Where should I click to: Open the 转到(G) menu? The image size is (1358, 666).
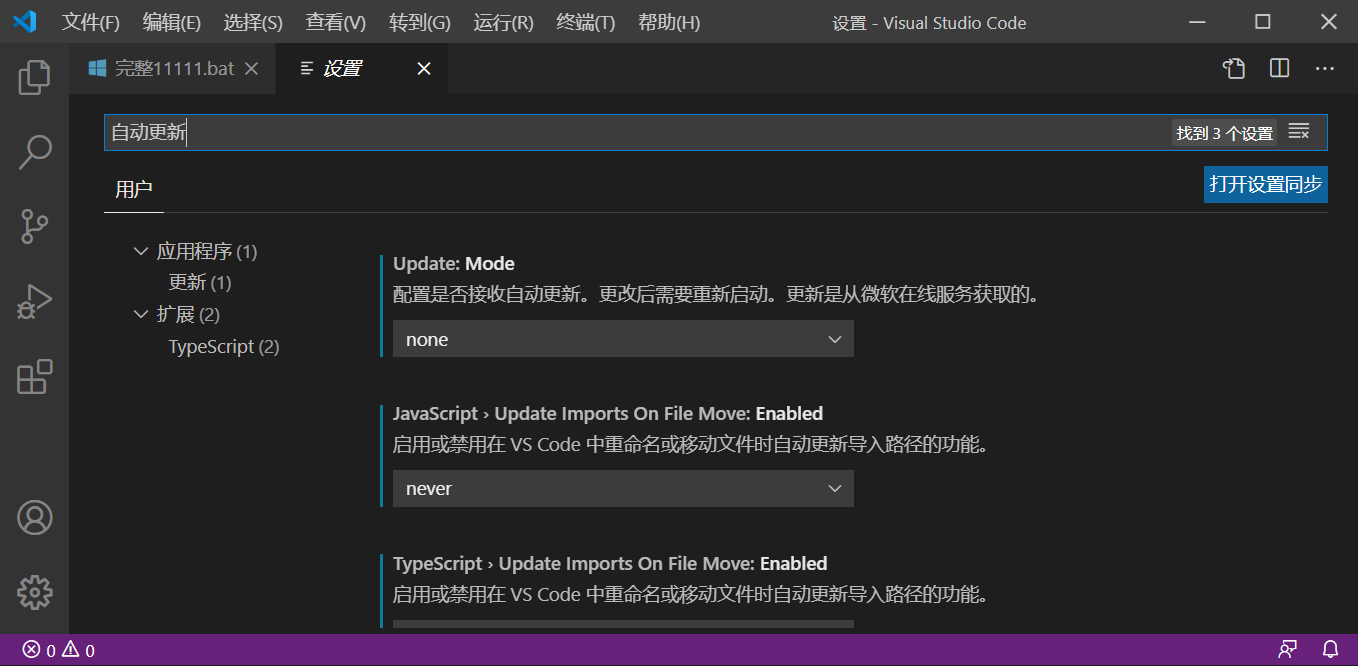pos(420,22)
